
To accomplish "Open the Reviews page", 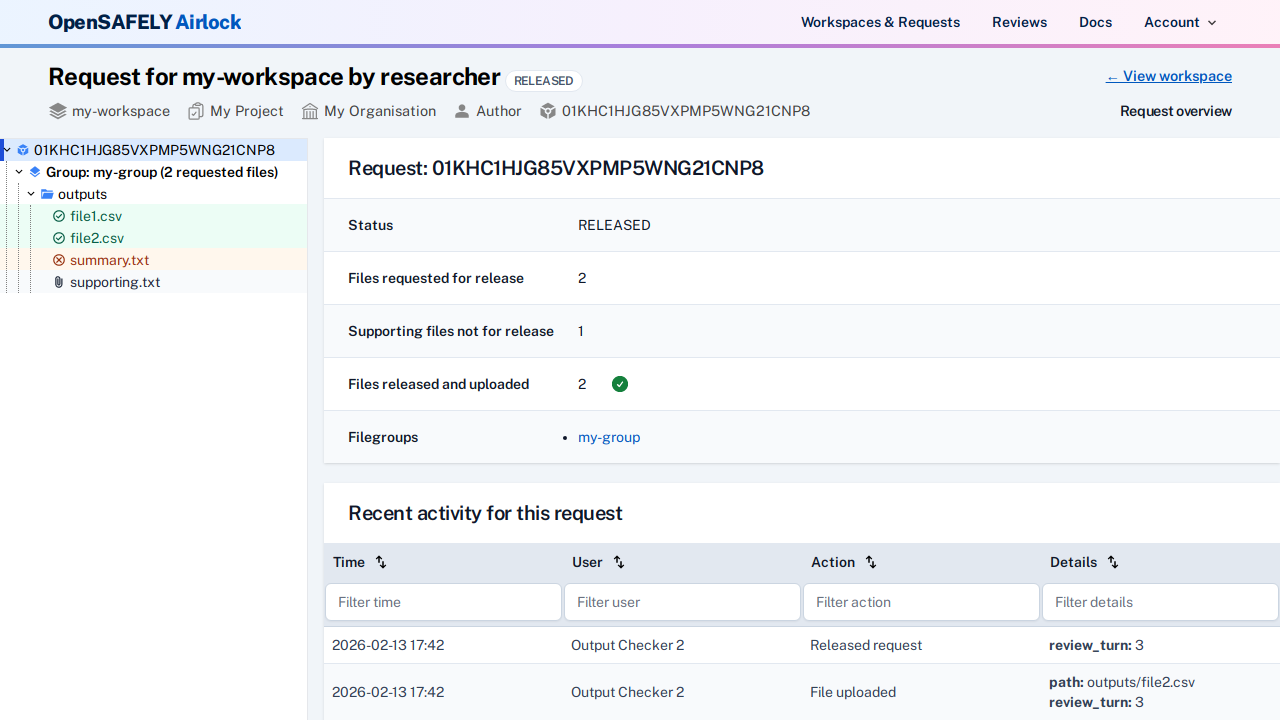I will point(1019,22).
